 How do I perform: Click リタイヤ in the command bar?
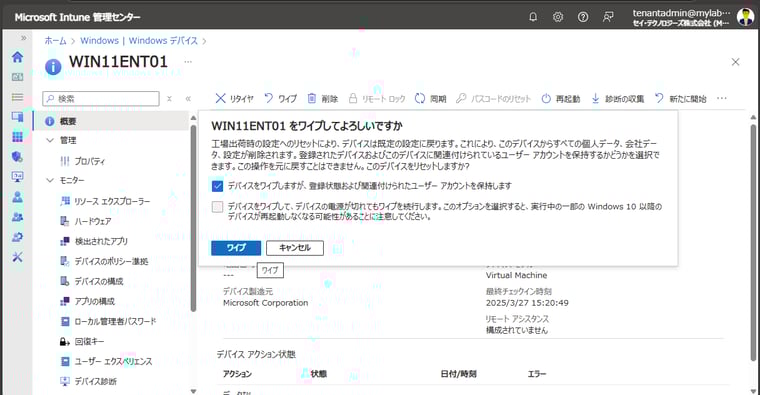[235, 98]
